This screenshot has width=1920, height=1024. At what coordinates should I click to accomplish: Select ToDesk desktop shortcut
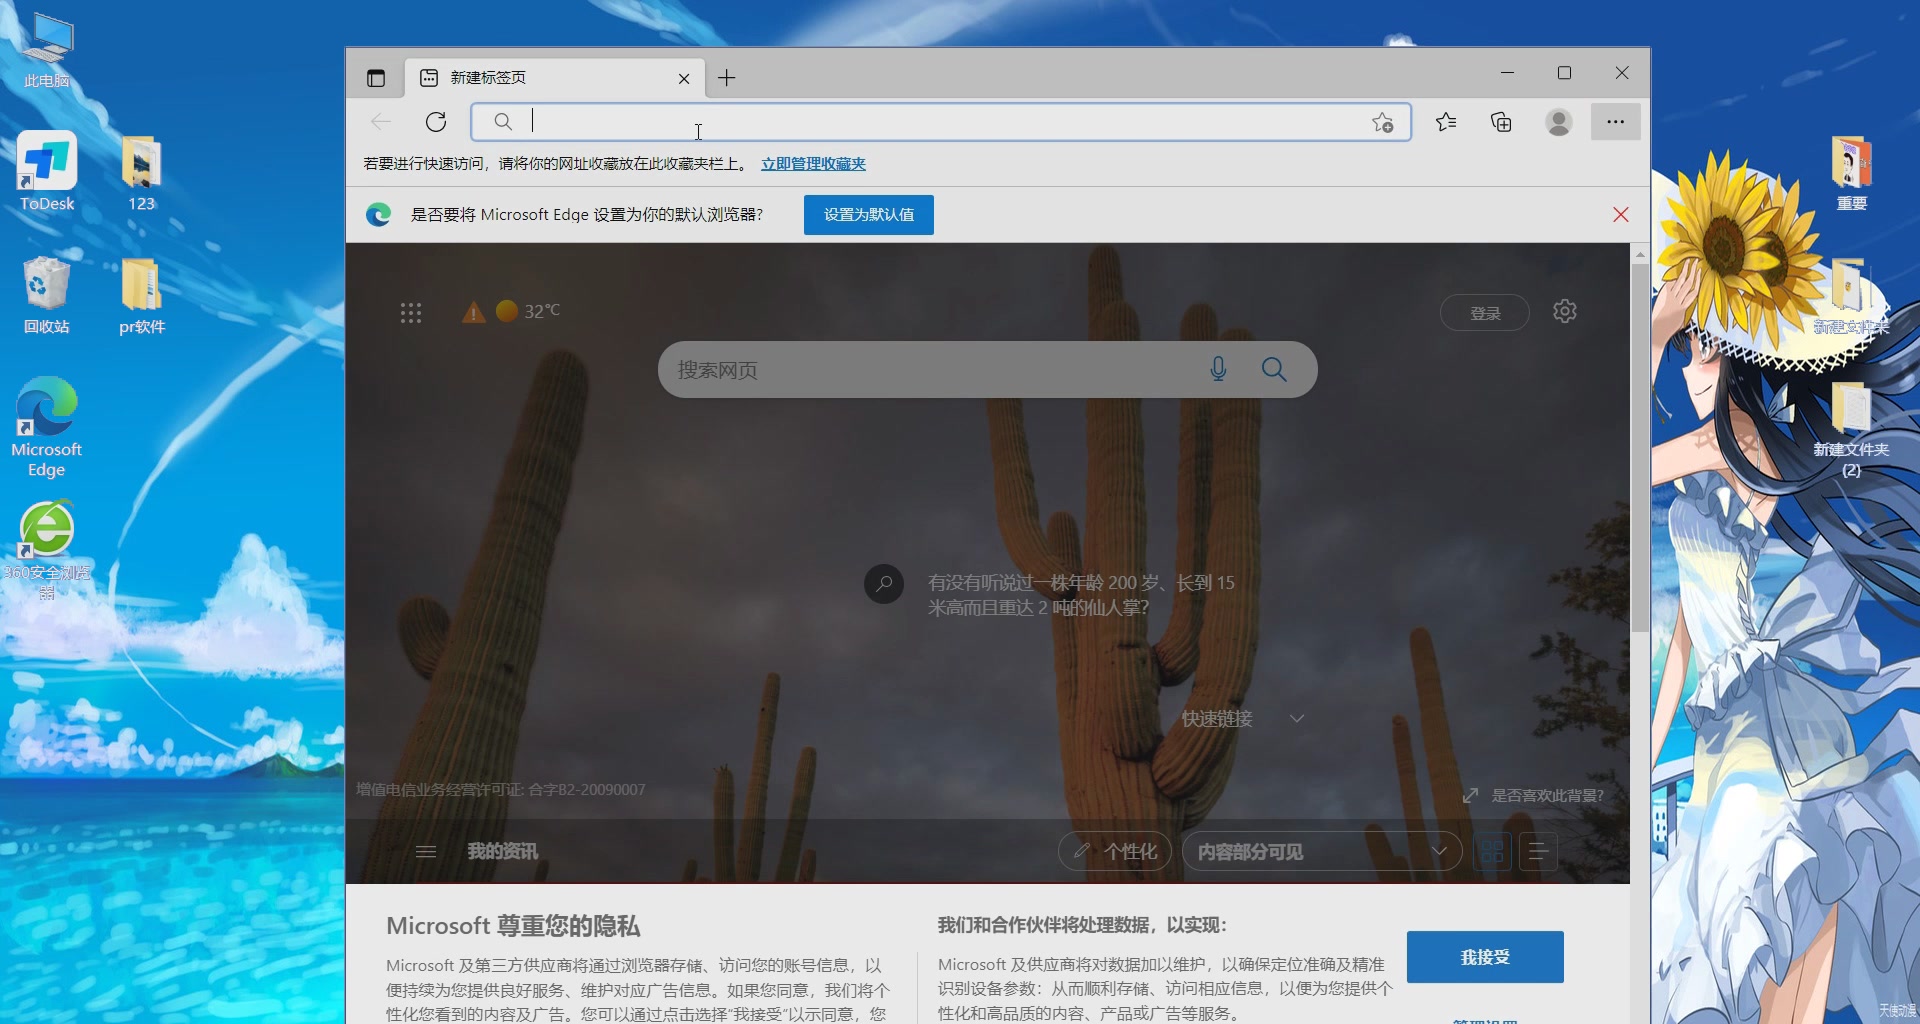[x=47, y=172]
